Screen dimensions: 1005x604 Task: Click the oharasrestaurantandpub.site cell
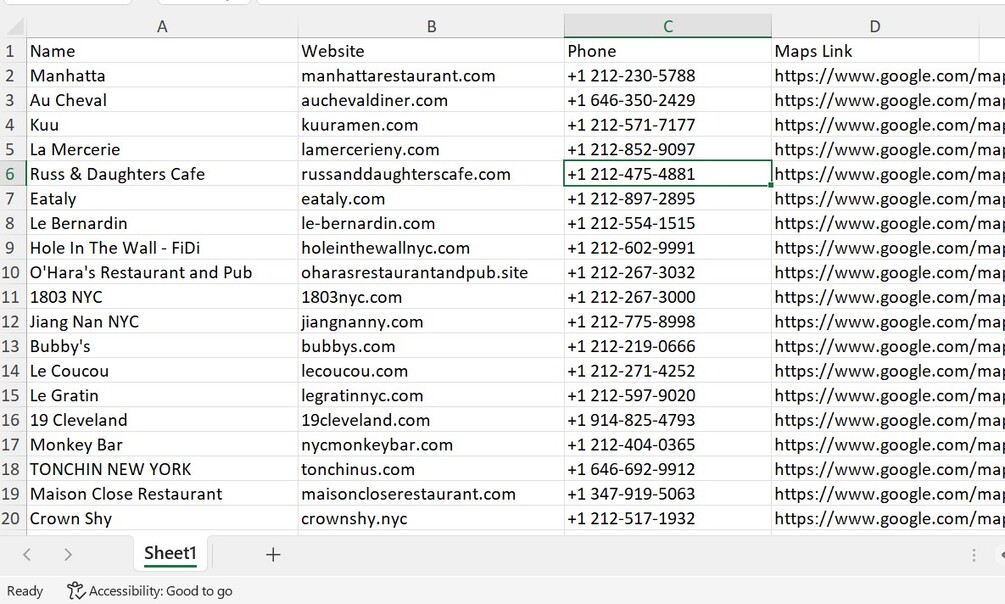pos(431,273)
